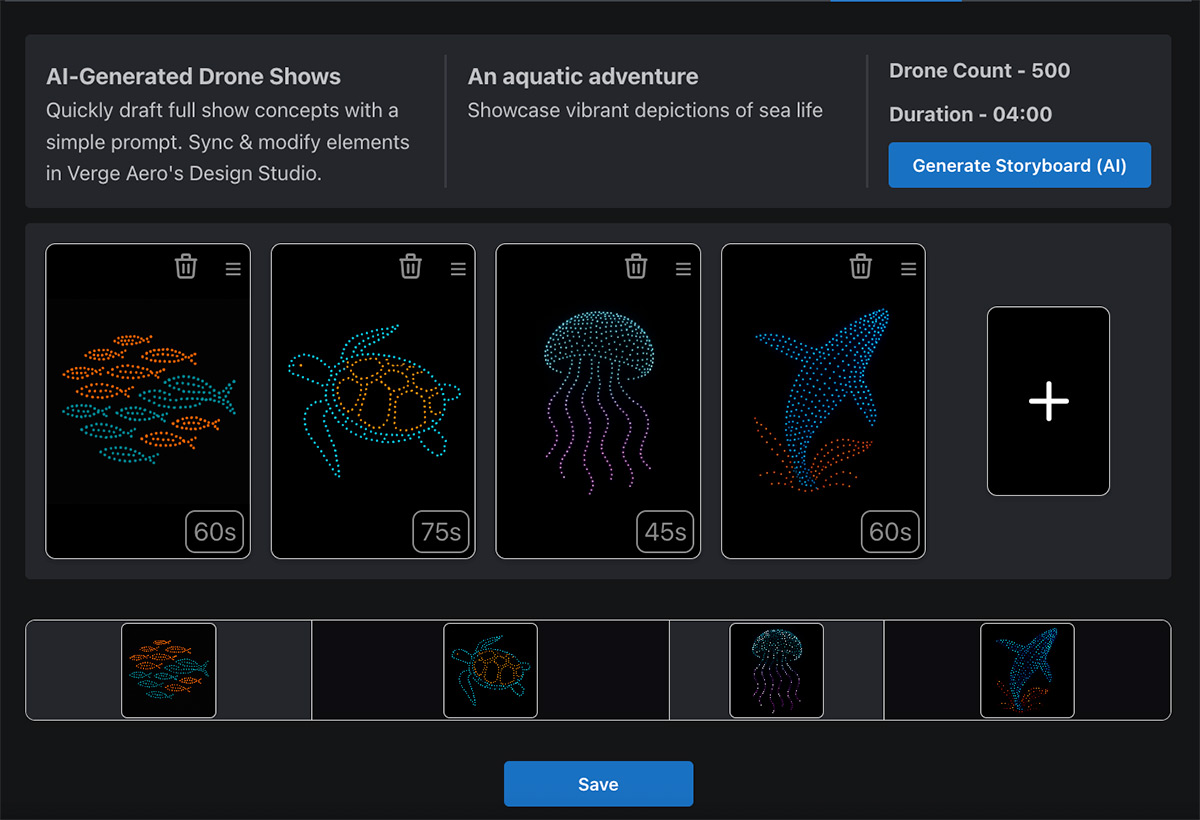
Task: Open the fish school card menu
Action: pos(233,269)
